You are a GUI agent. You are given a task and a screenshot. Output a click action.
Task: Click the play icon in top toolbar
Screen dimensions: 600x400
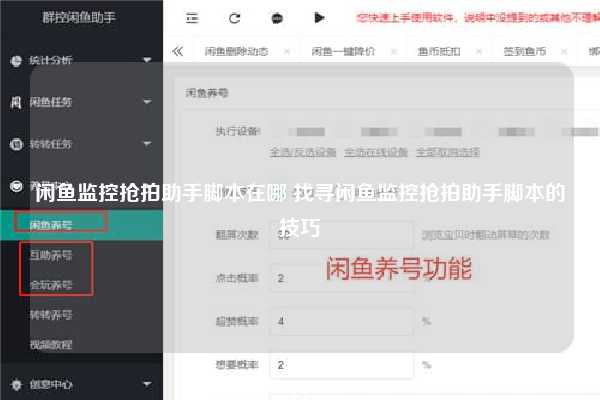tap(319, 18)
